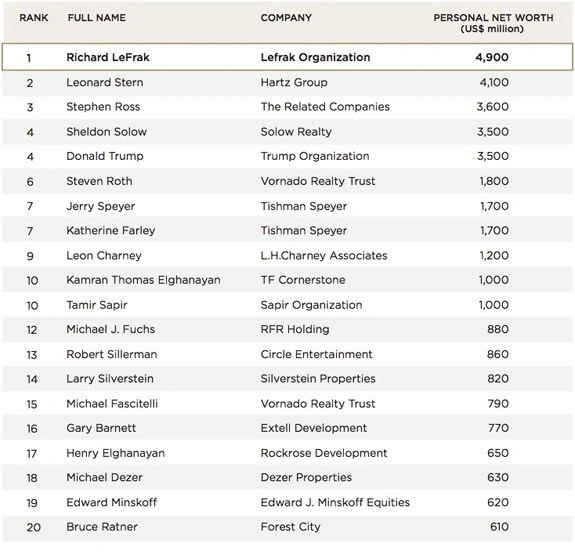
Task: Click Henry Elghanayan in the list
Action: click(x=116, y=453)
